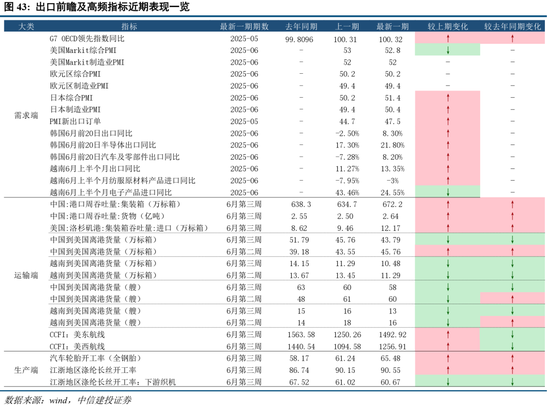This screenshot has width=550, height=409.
Task: Select the 39.18 value cell
Action: (299, 252)
